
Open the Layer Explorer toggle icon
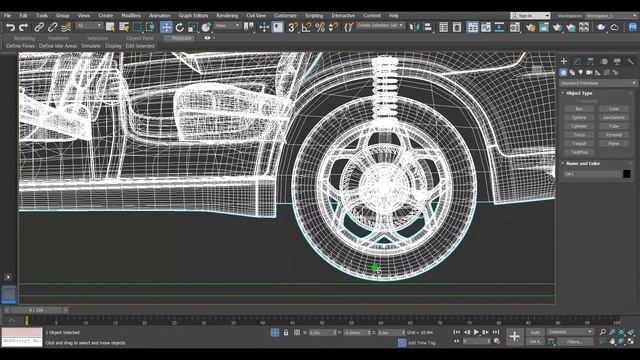click(457, 27)
